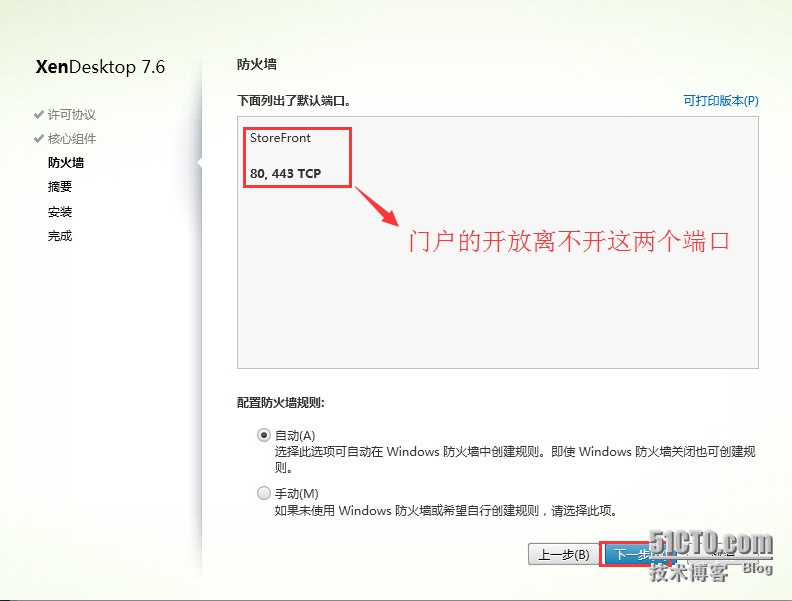Select the 防火墙 step in sidebar

pyautogui.click(x=66, y=163)
